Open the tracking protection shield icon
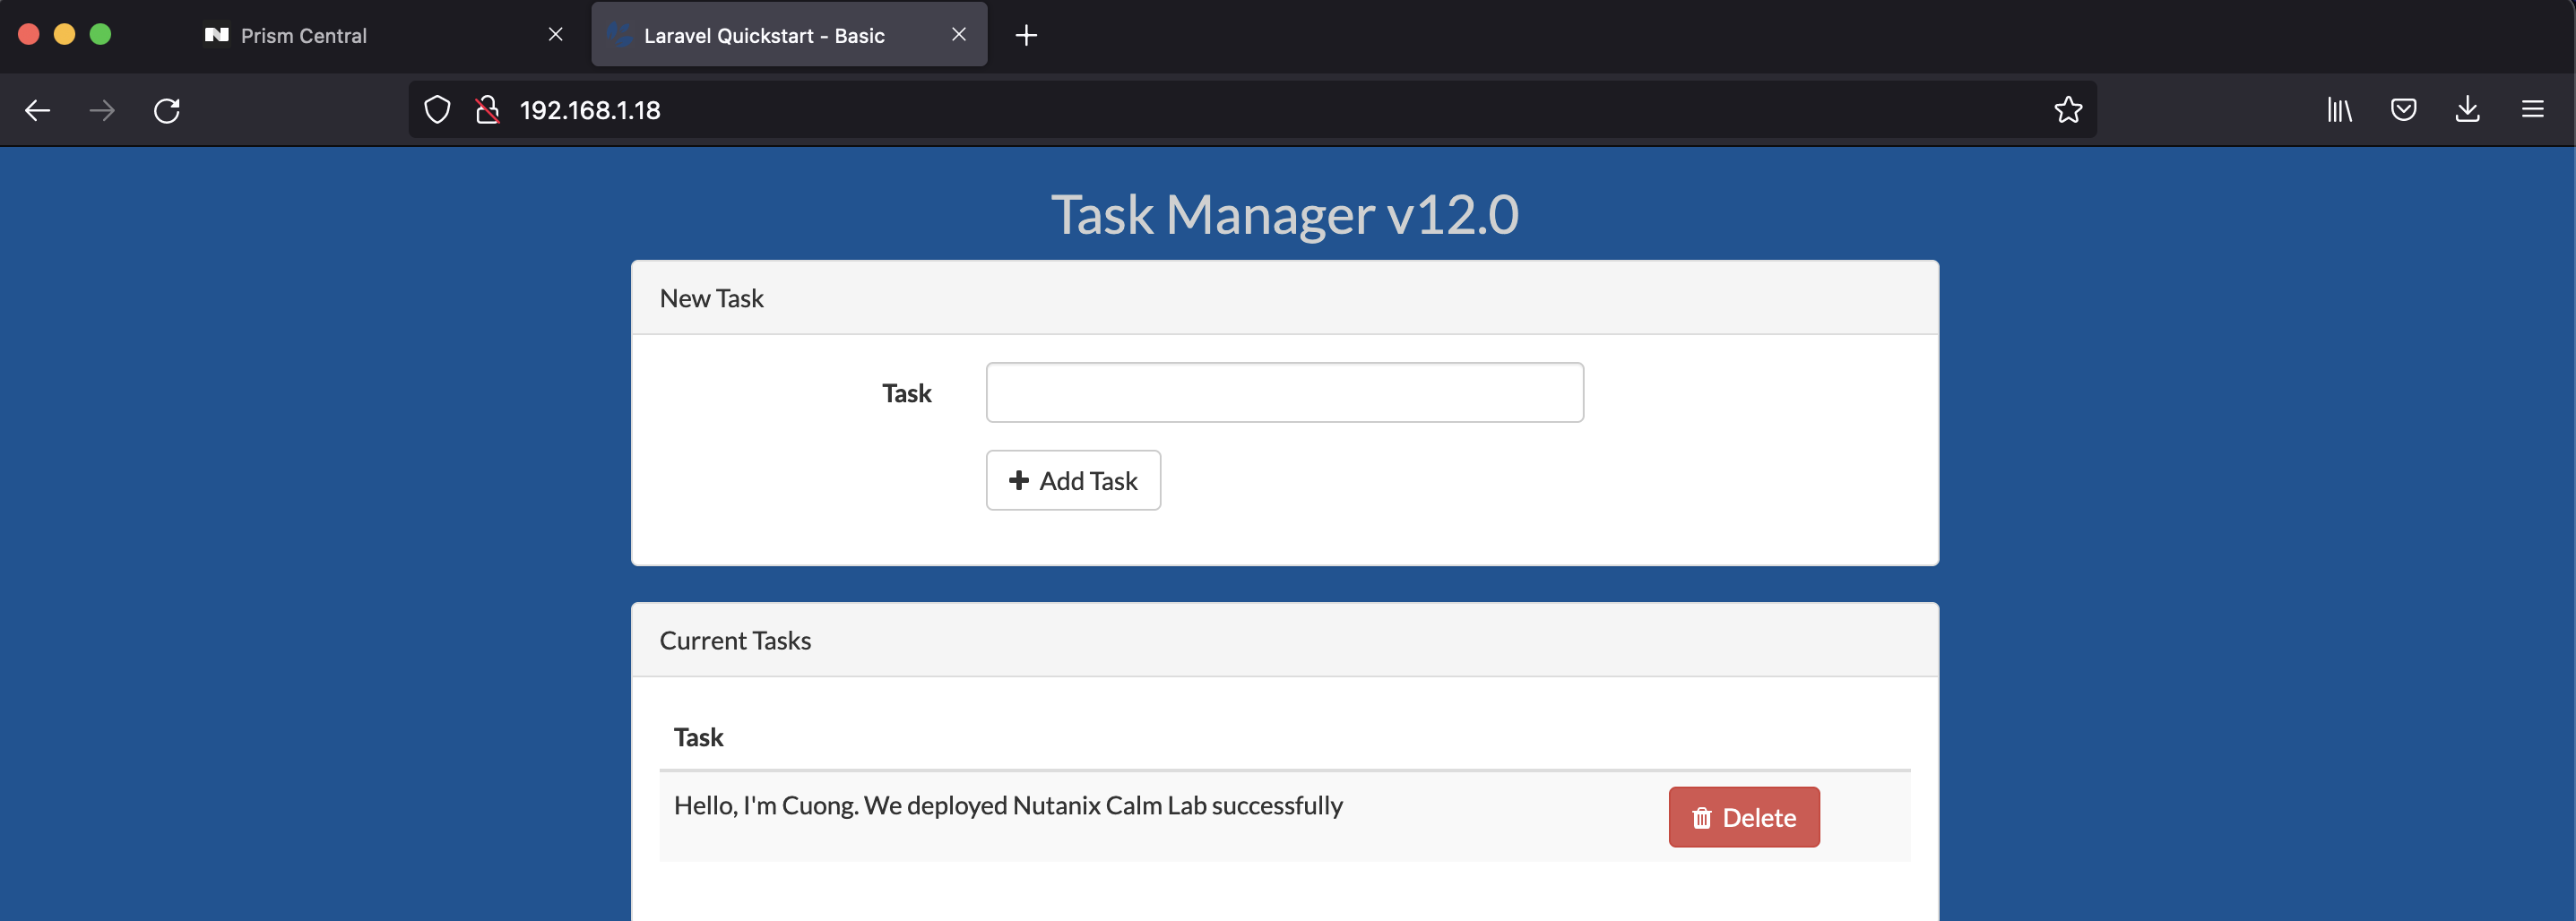2576x921 pixels. pos(437,110)
